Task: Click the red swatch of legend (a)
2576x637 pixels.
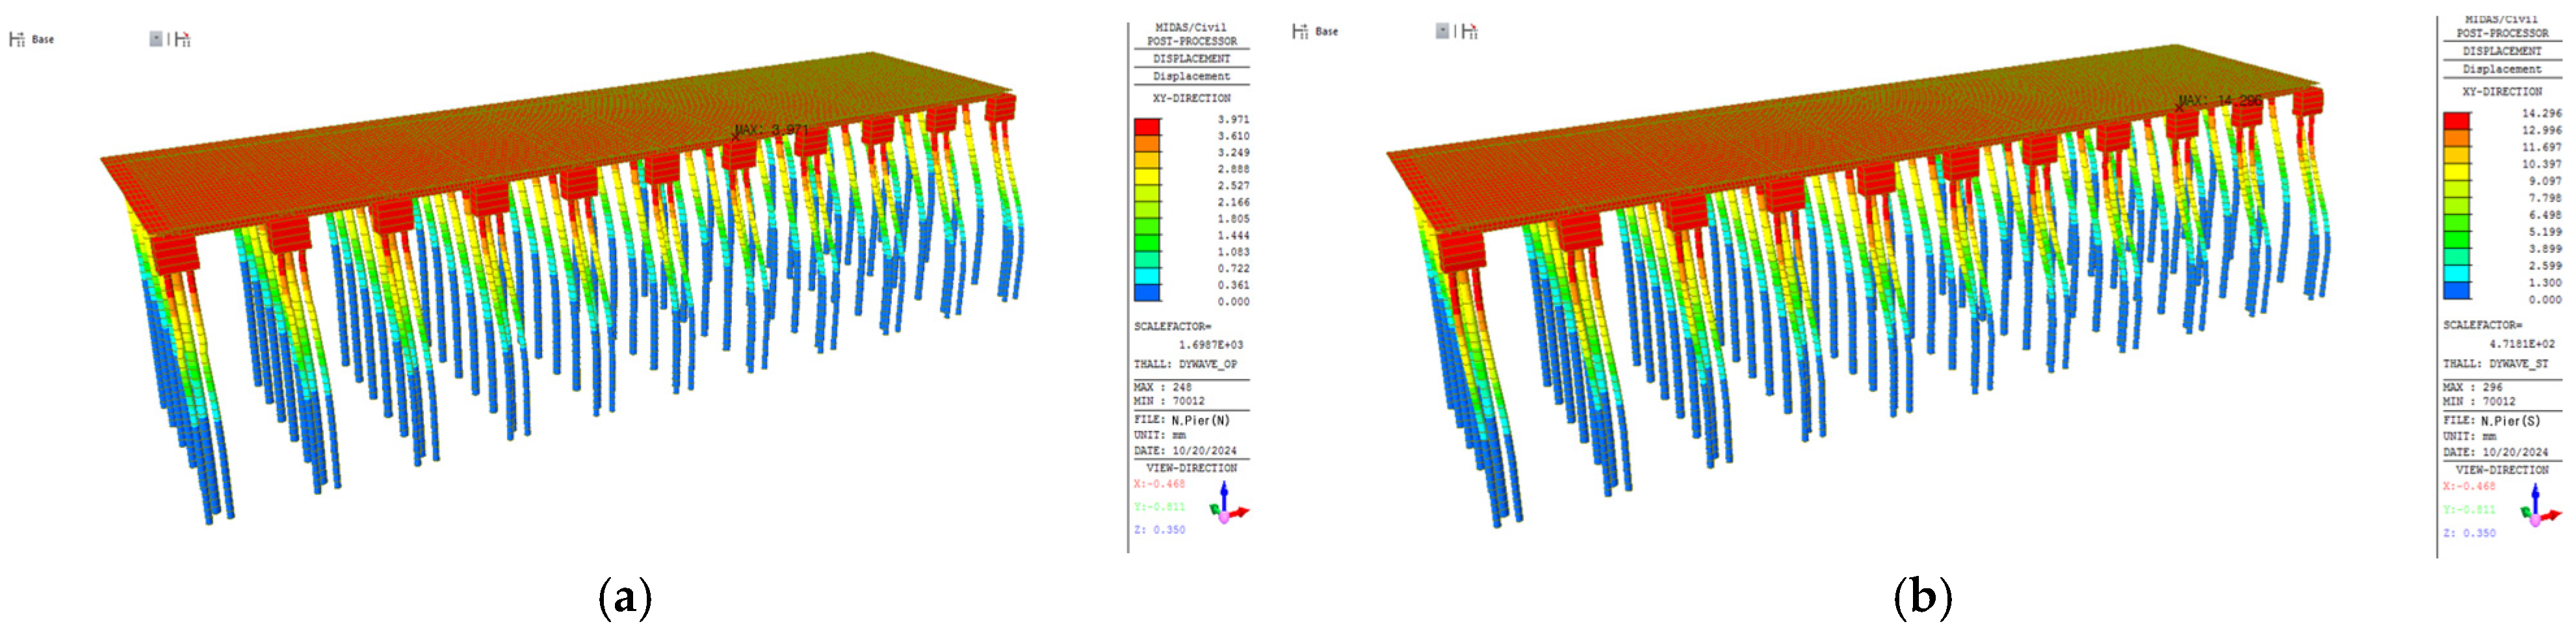Action: point(1146,127)
